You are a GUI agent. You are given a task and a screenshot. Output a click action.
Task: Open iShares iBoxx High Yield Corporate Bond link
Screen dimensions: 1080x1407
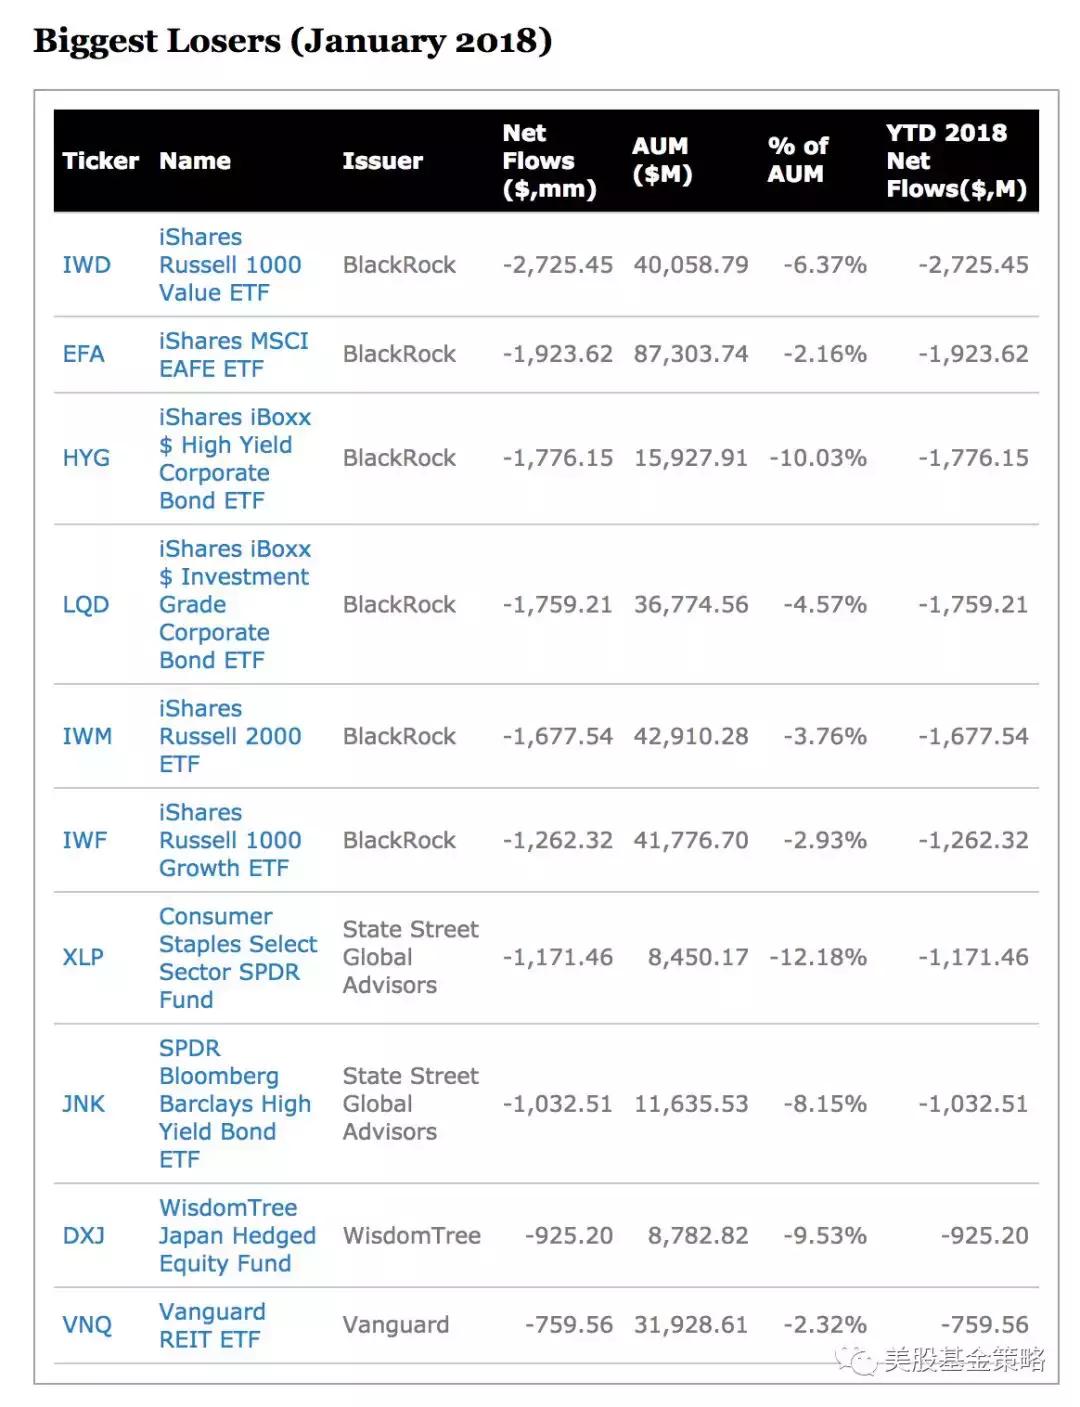pyautogui.click(x=234, y=459)
